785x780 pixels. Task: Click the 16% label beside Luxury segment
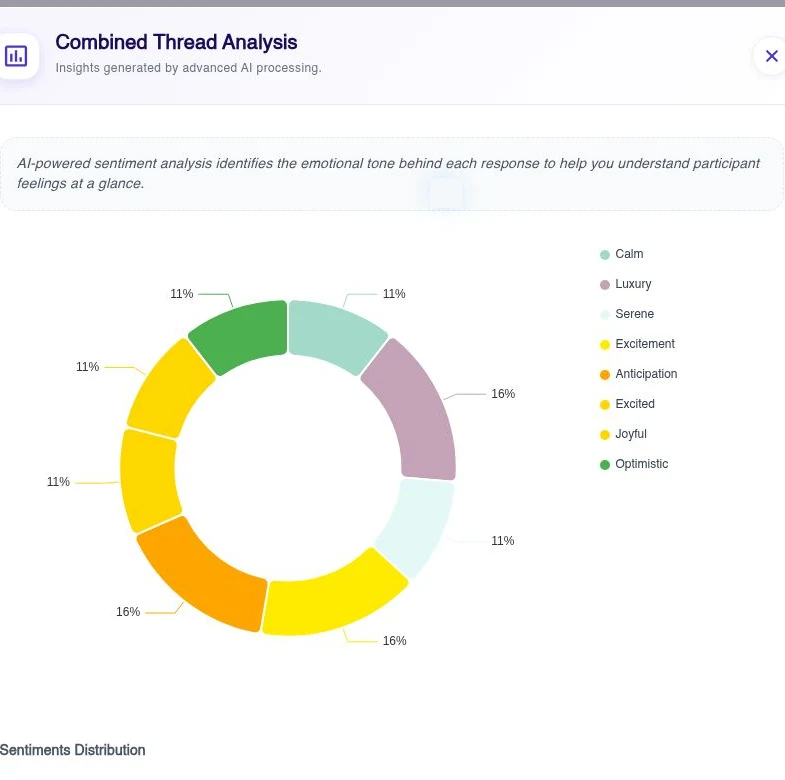click(x=503, y=394)
